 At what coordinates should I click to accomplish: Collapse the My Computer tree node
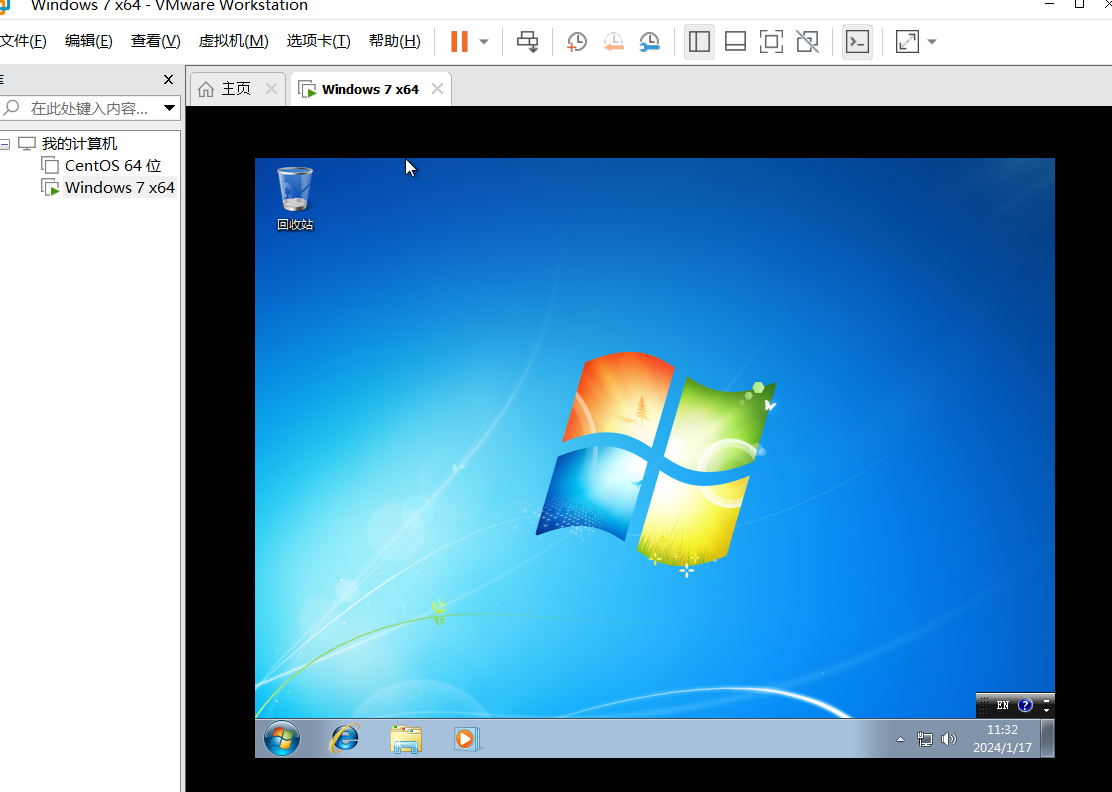[5, 144]
